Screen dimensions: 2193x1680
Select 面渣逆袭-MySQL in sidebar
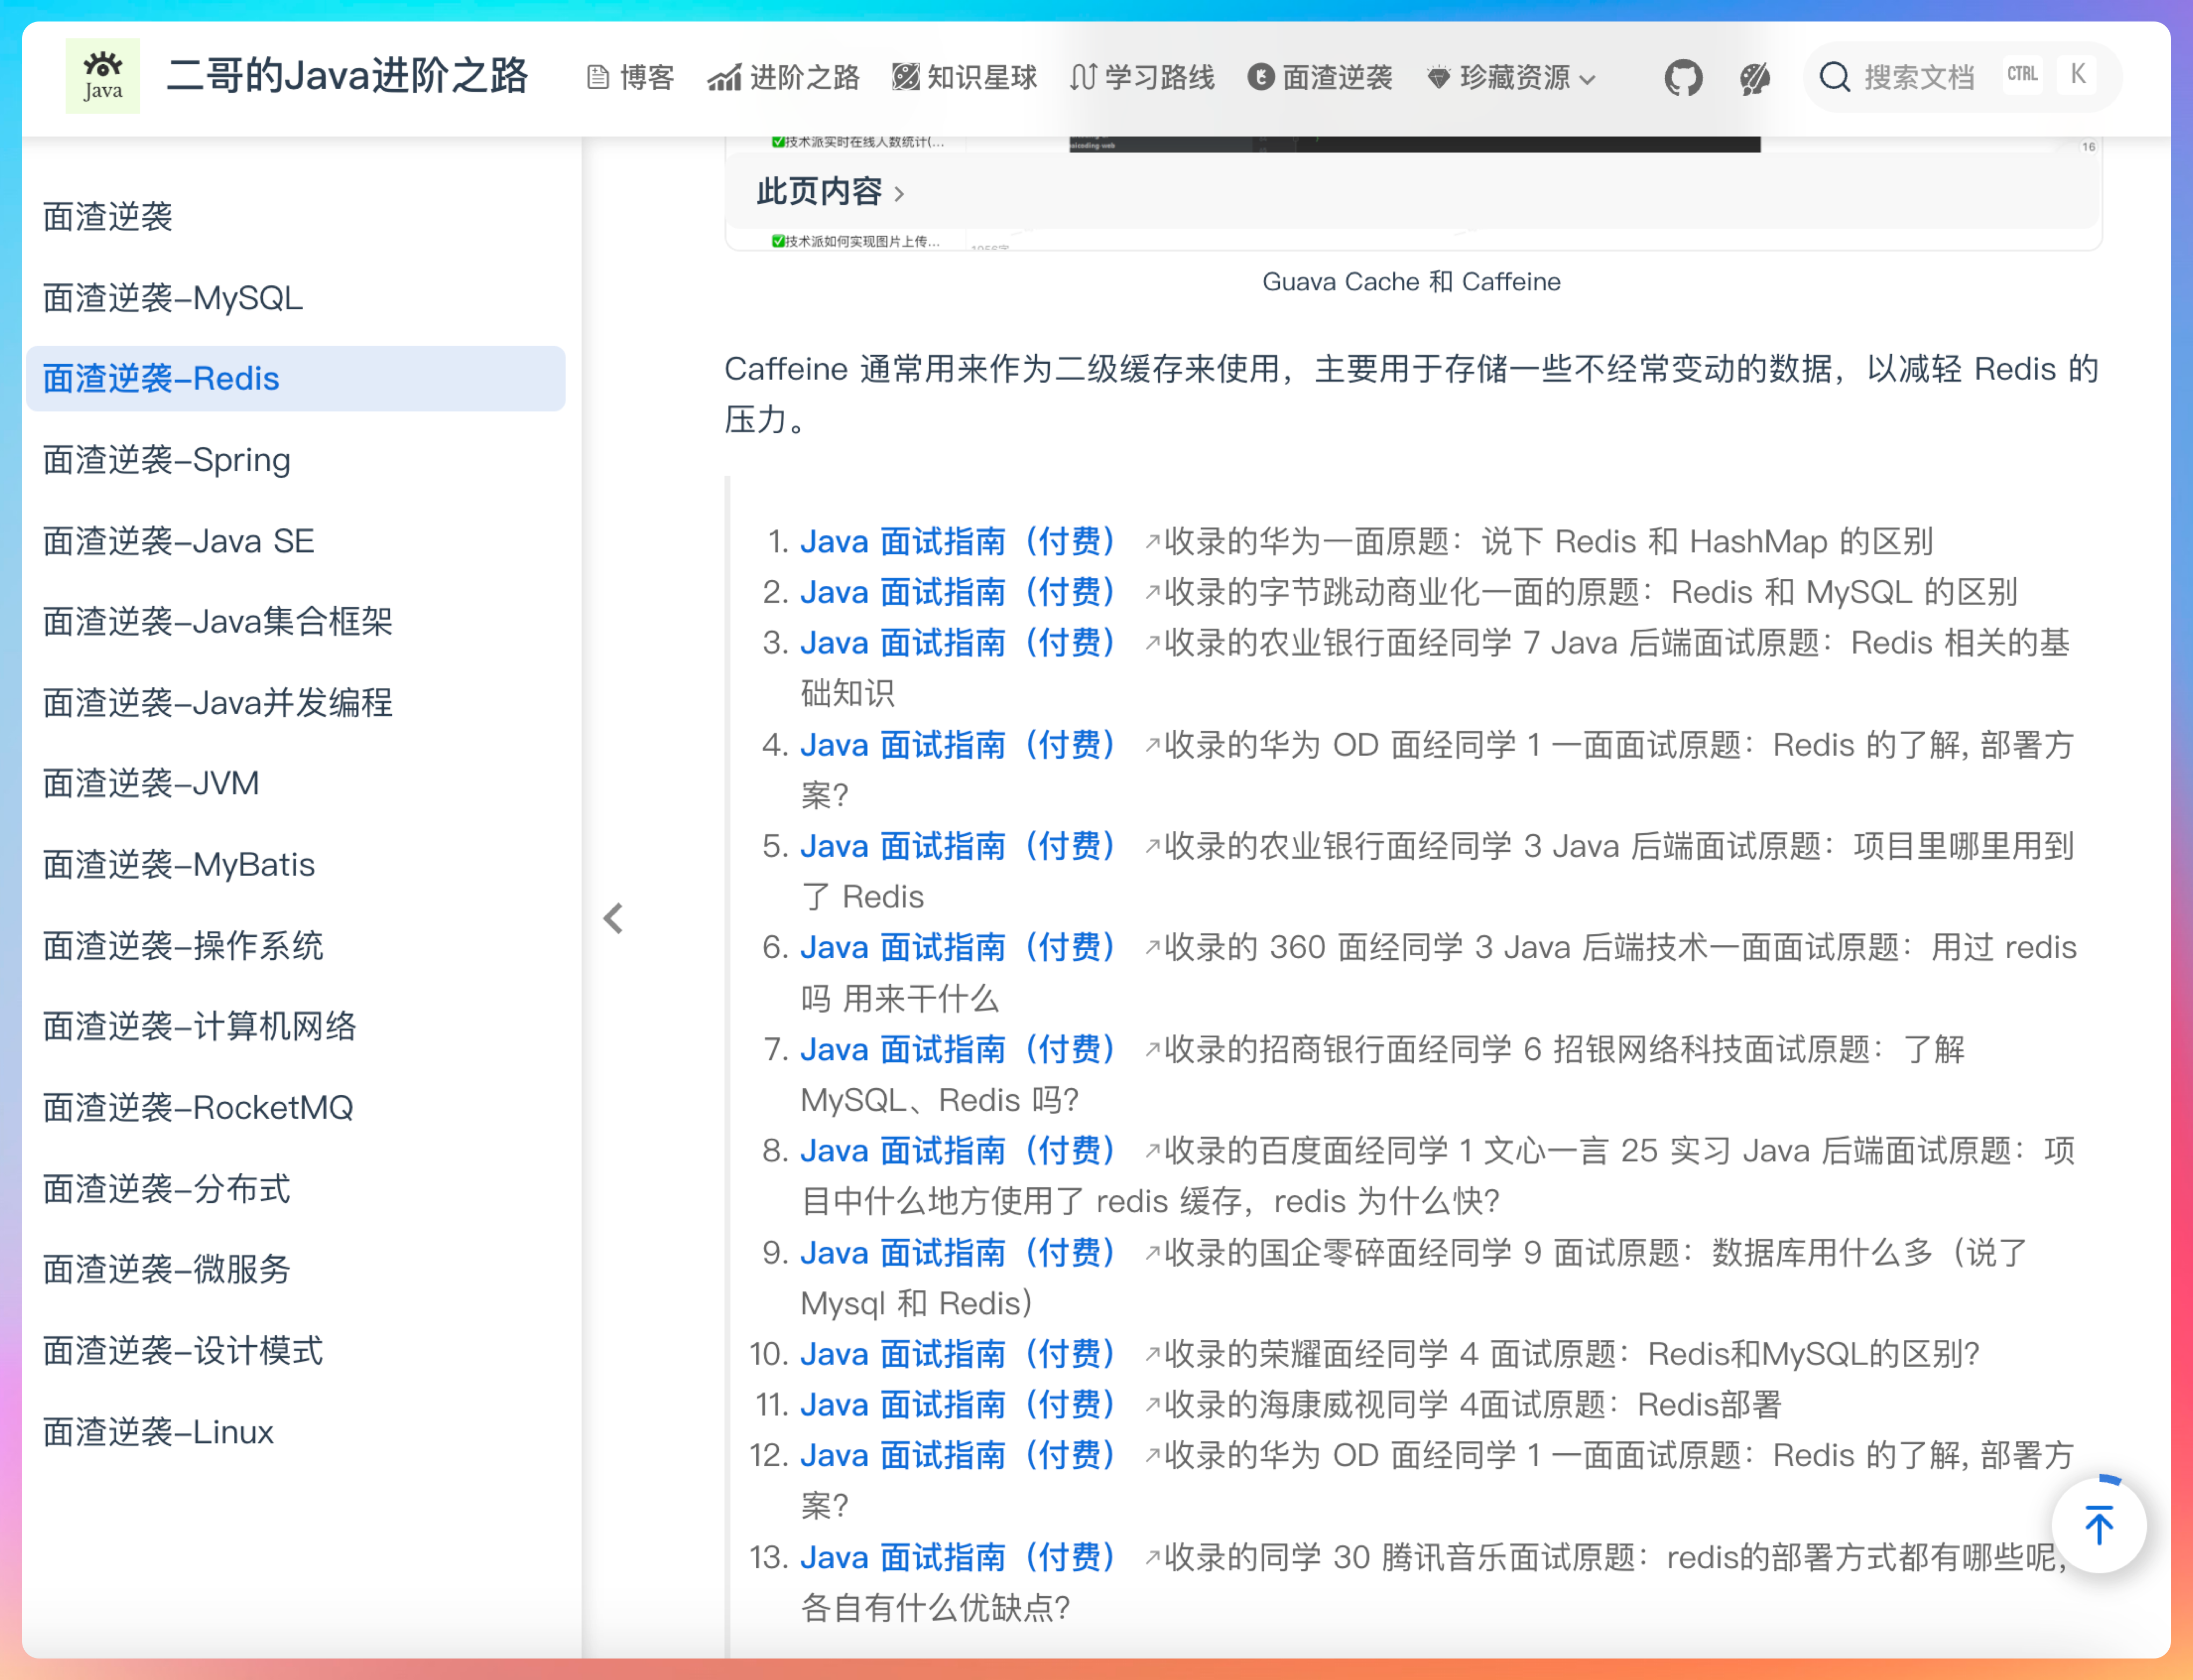click(173, 298)
